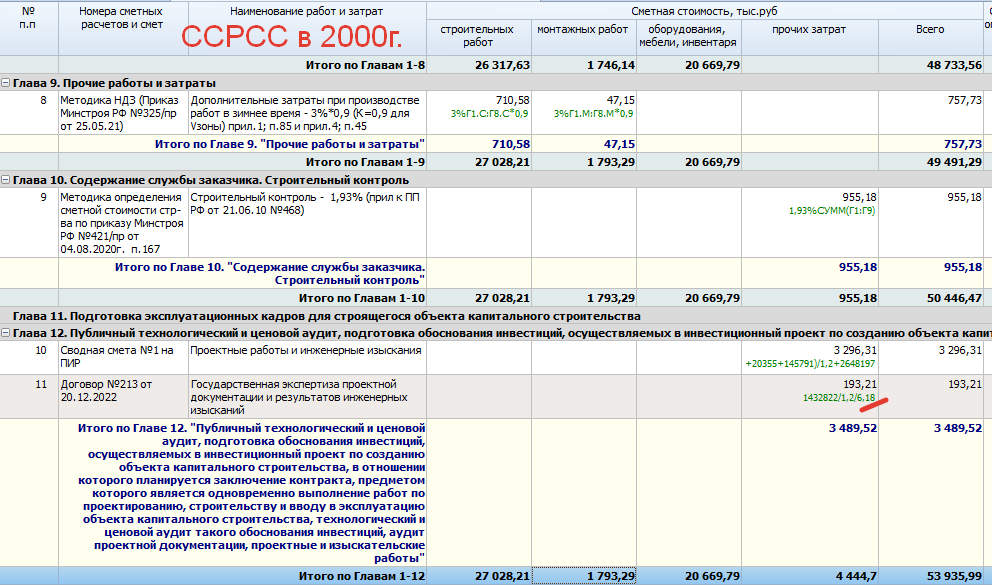The width and height of the screenshot is (992, 585).
Task: Select 757,73 Всего cell in row 8
Action: (930, 113)
